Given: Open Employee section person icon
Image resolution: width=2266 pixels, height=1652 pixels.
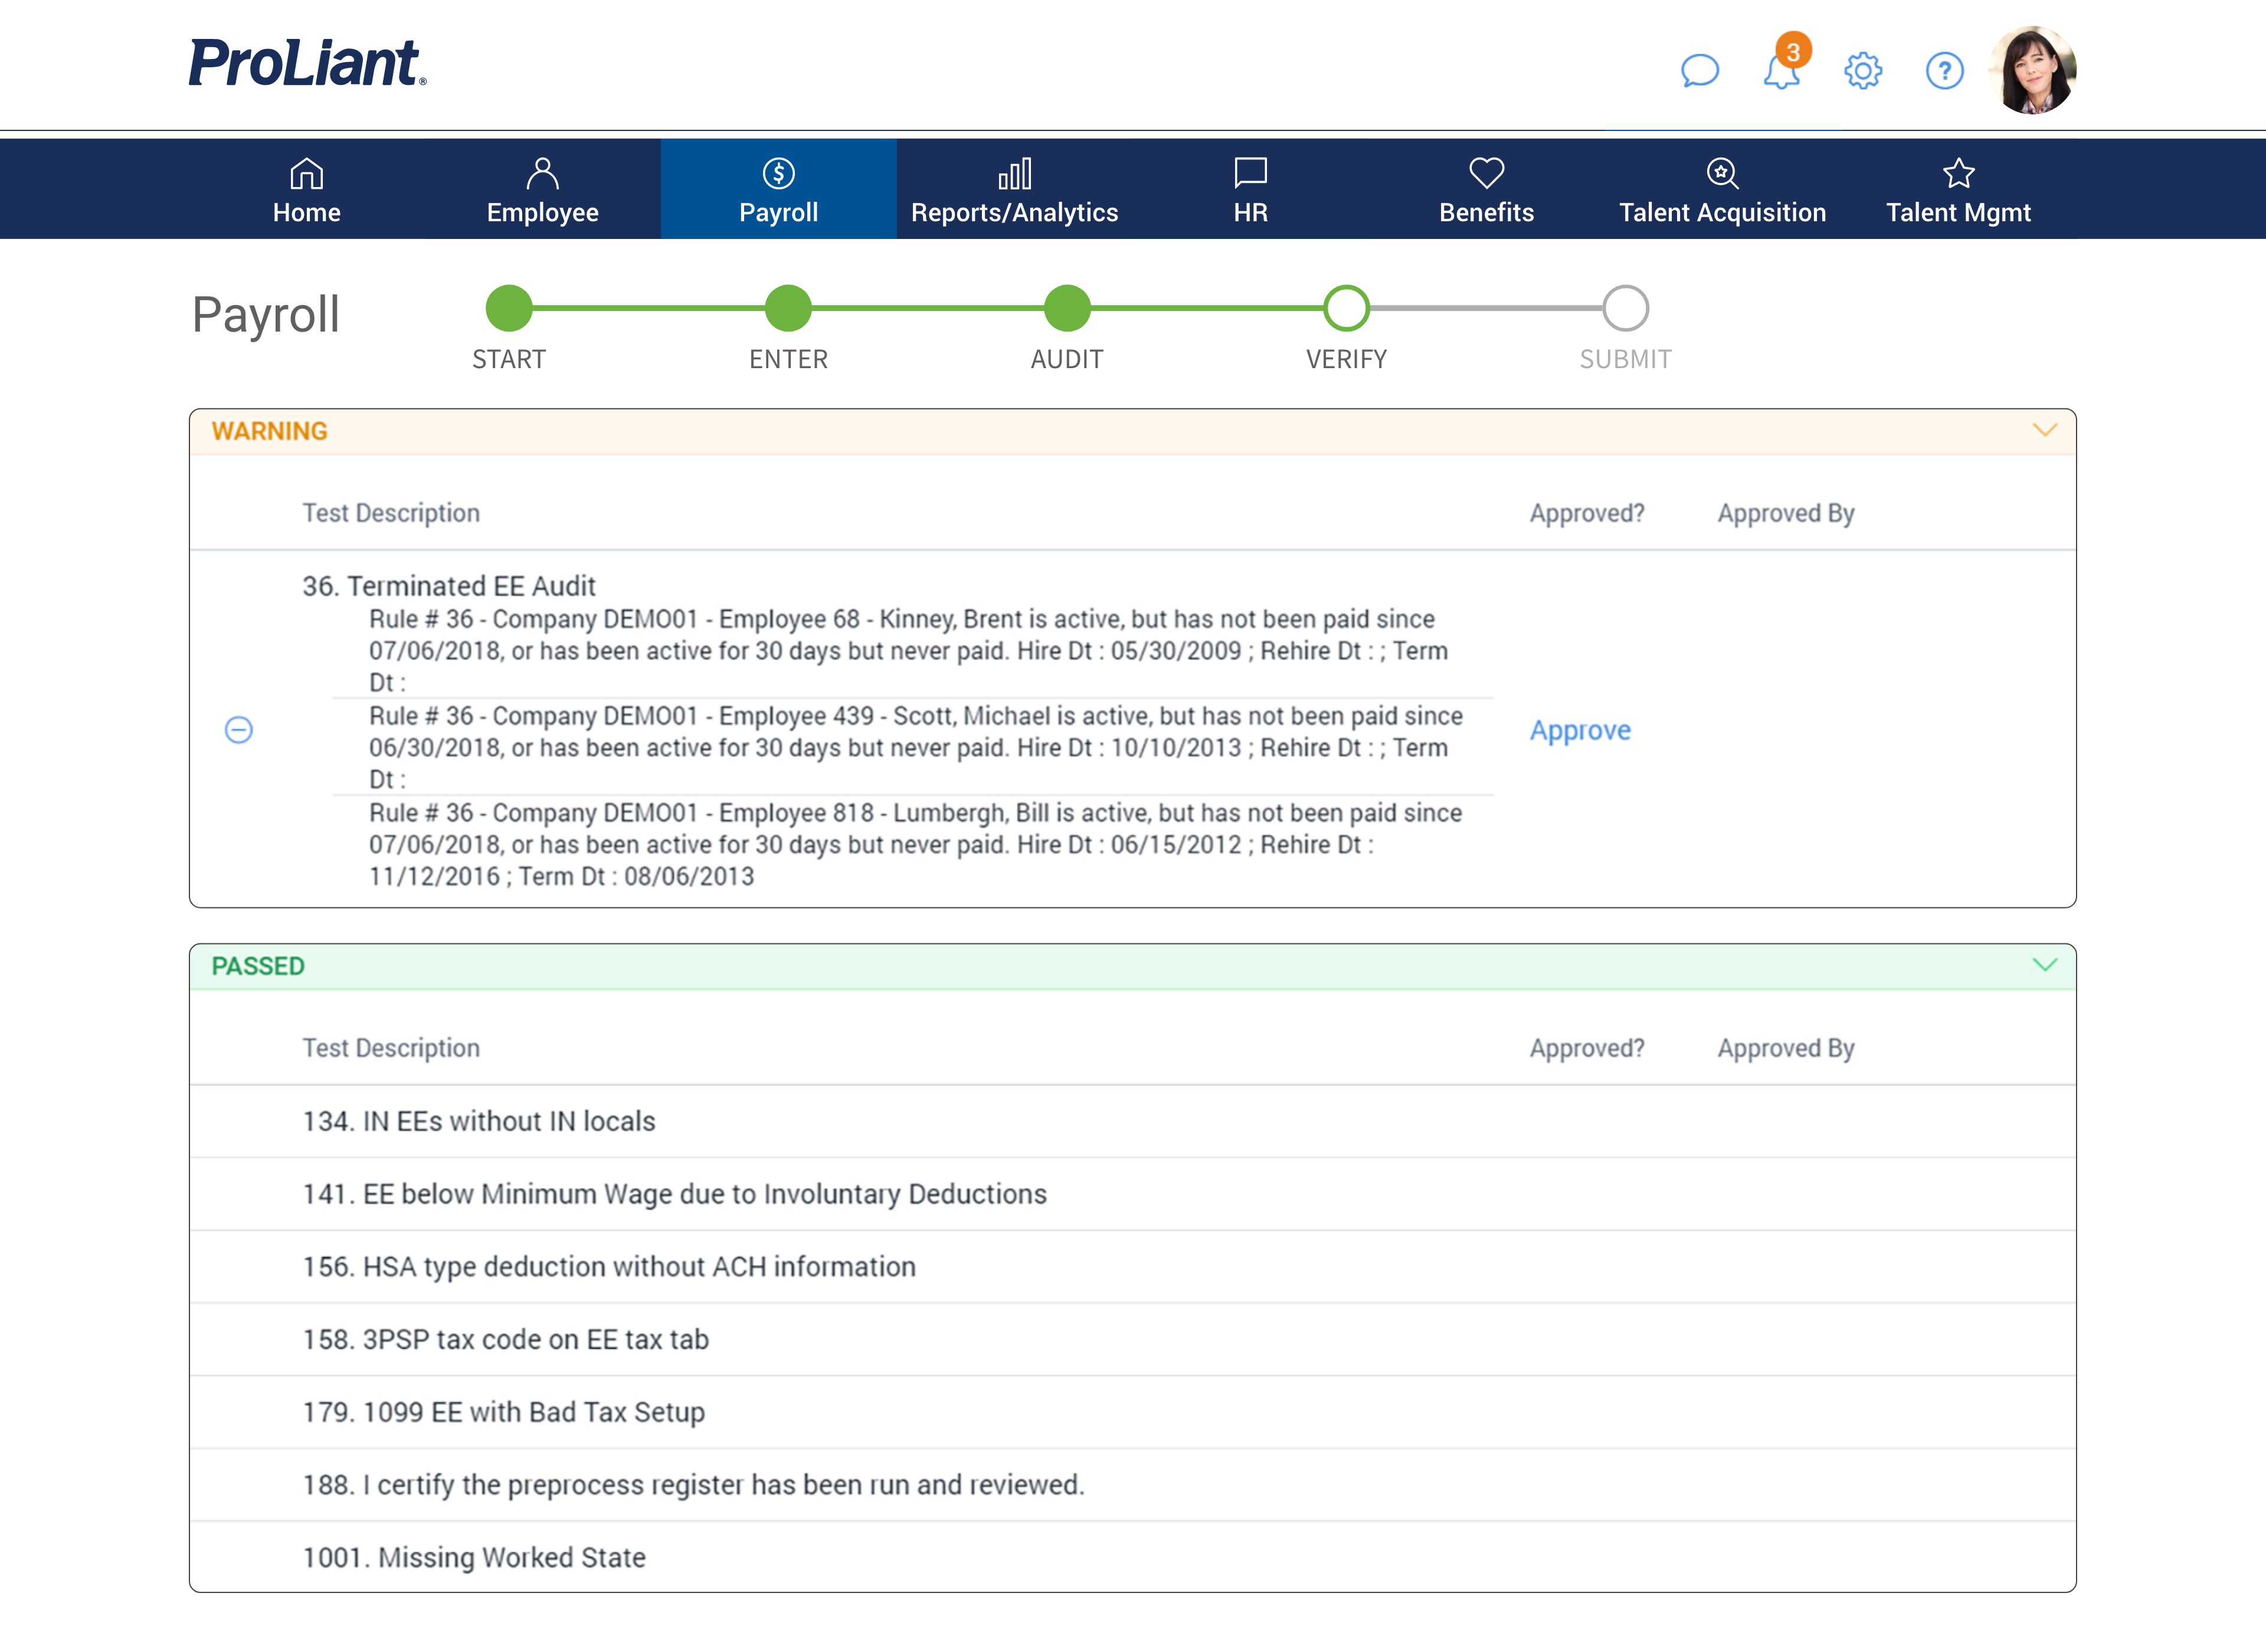Looking at the screenshot, I should click(x=542, y=190).
